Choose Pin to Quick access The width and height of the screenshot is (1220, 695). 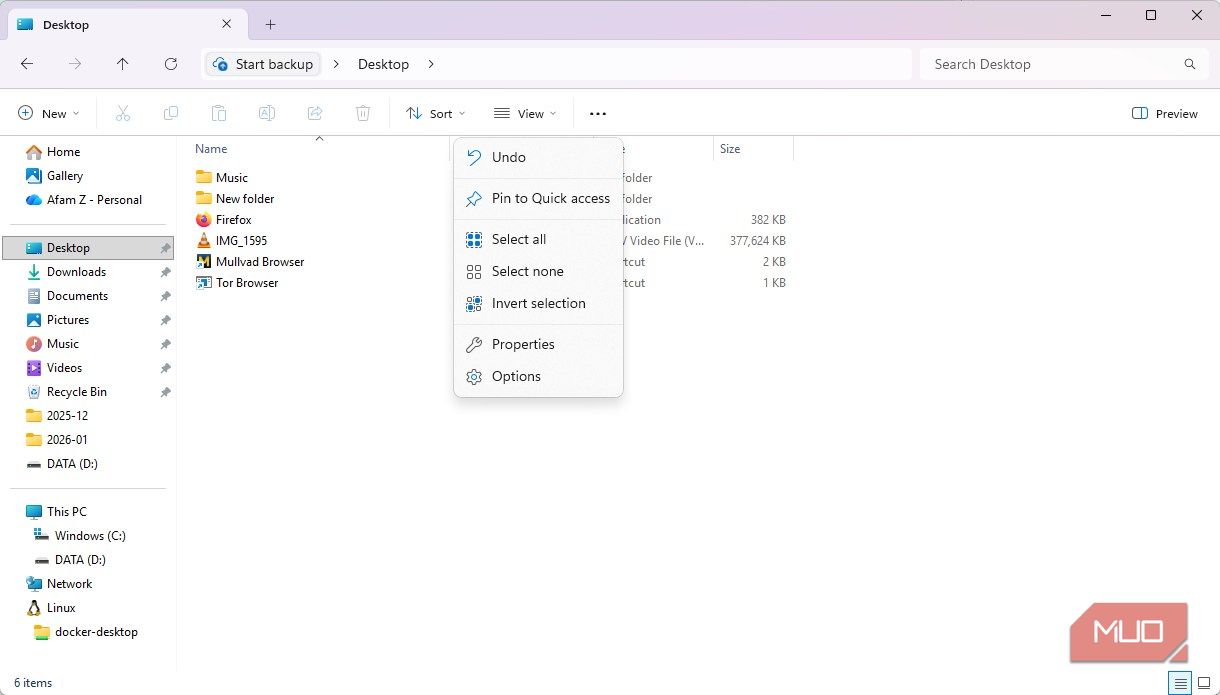click(x=538, y=198)
